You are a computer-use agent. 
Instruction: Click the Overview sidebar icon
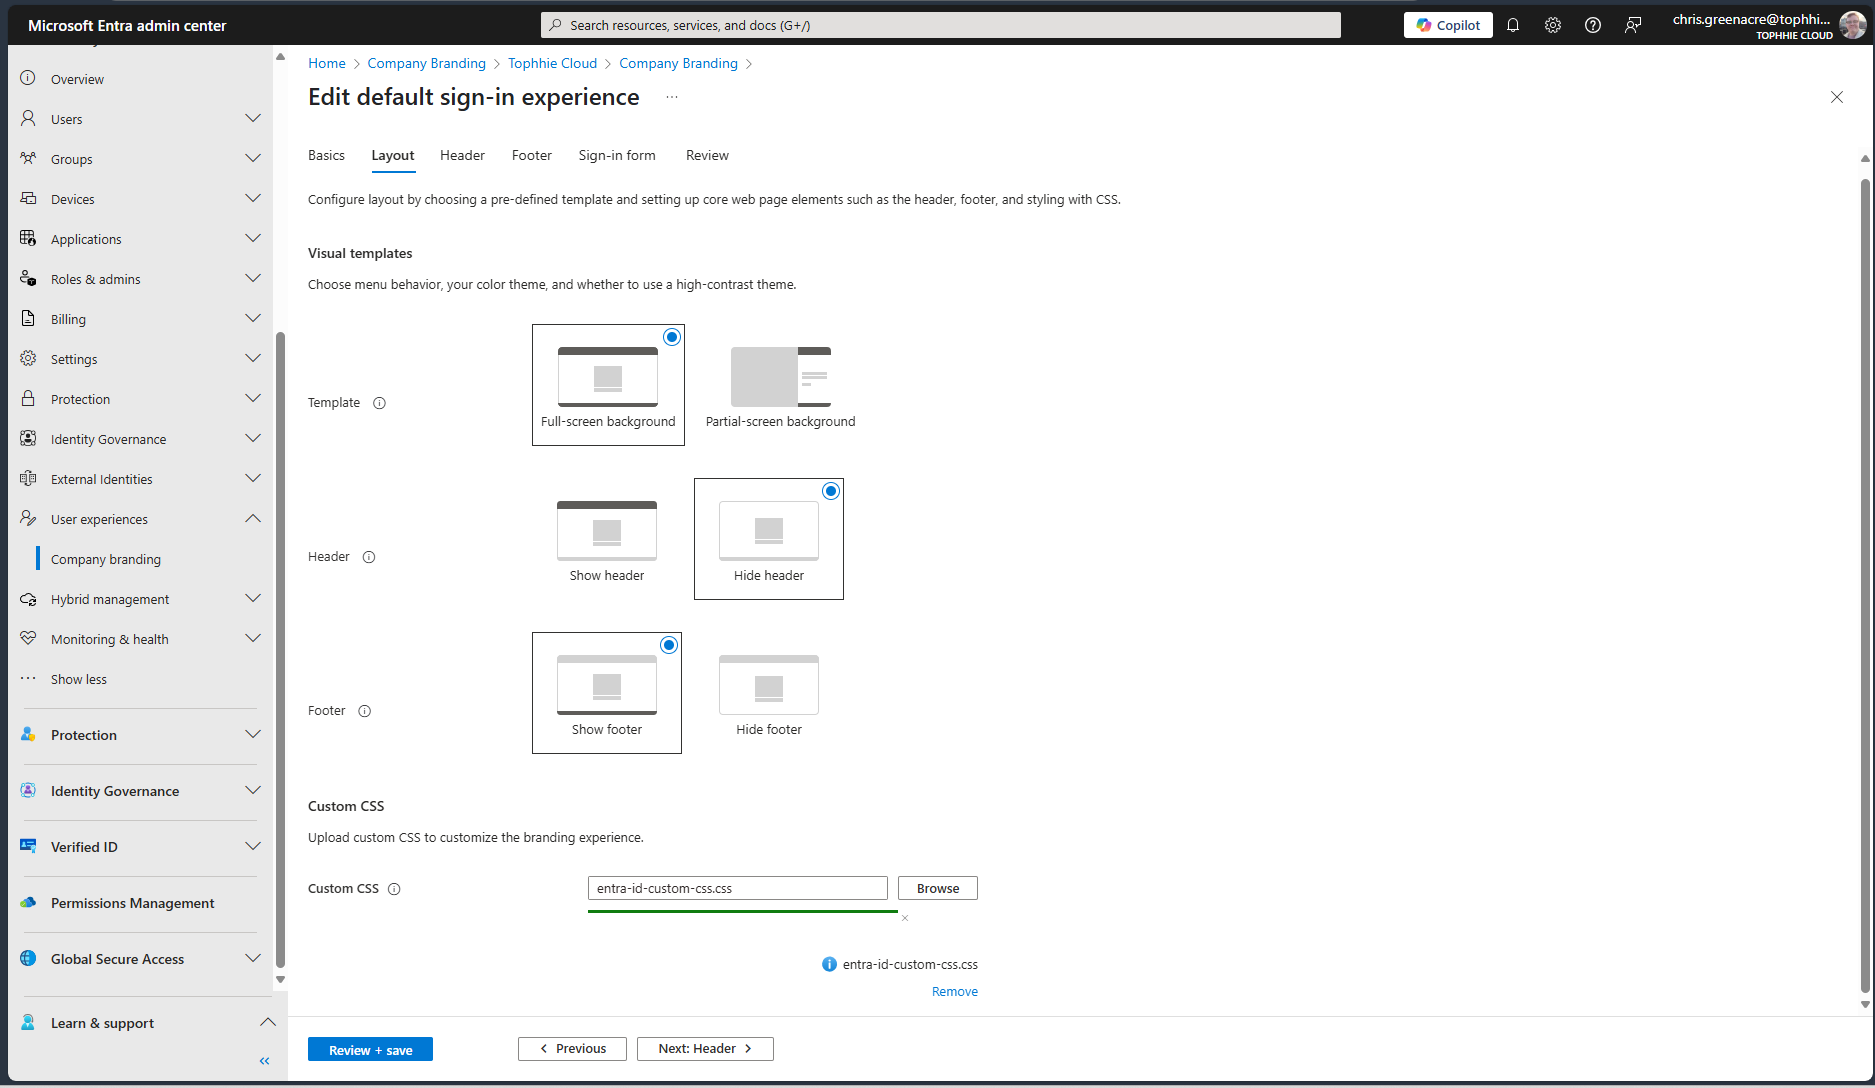point(28,78)
